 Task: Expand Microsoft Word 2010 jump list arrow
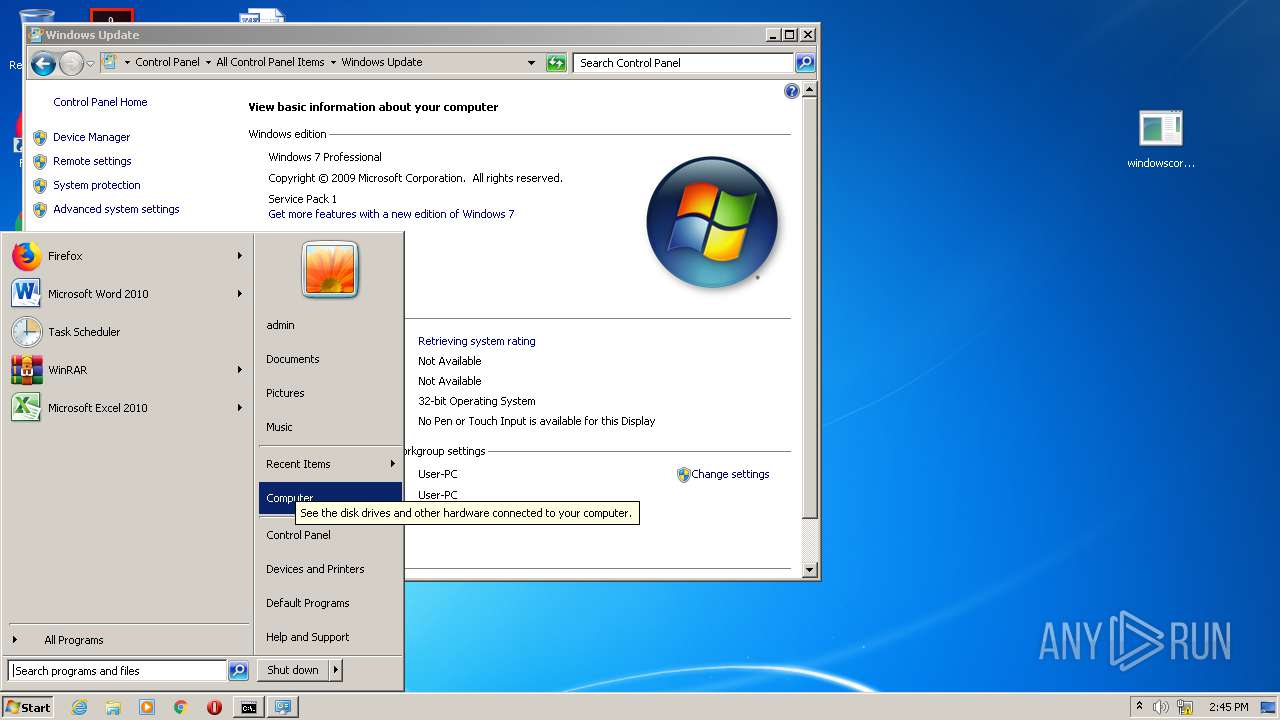point(240,294)
